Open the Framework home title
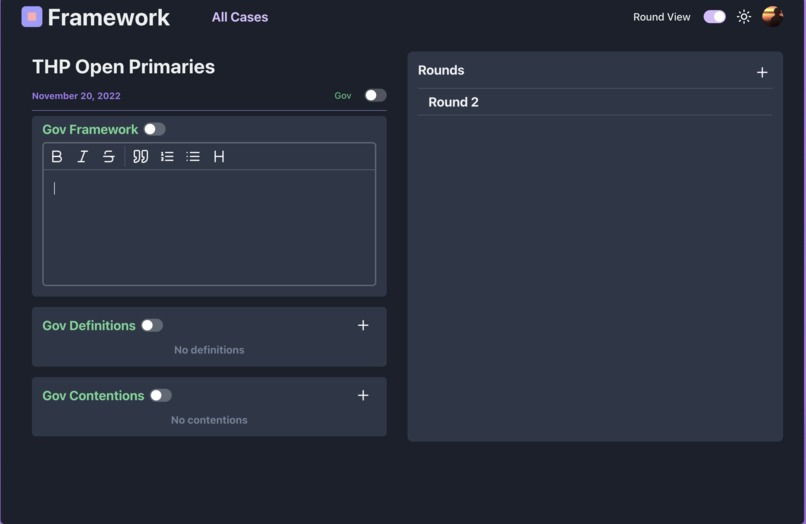 click(108, 17)
